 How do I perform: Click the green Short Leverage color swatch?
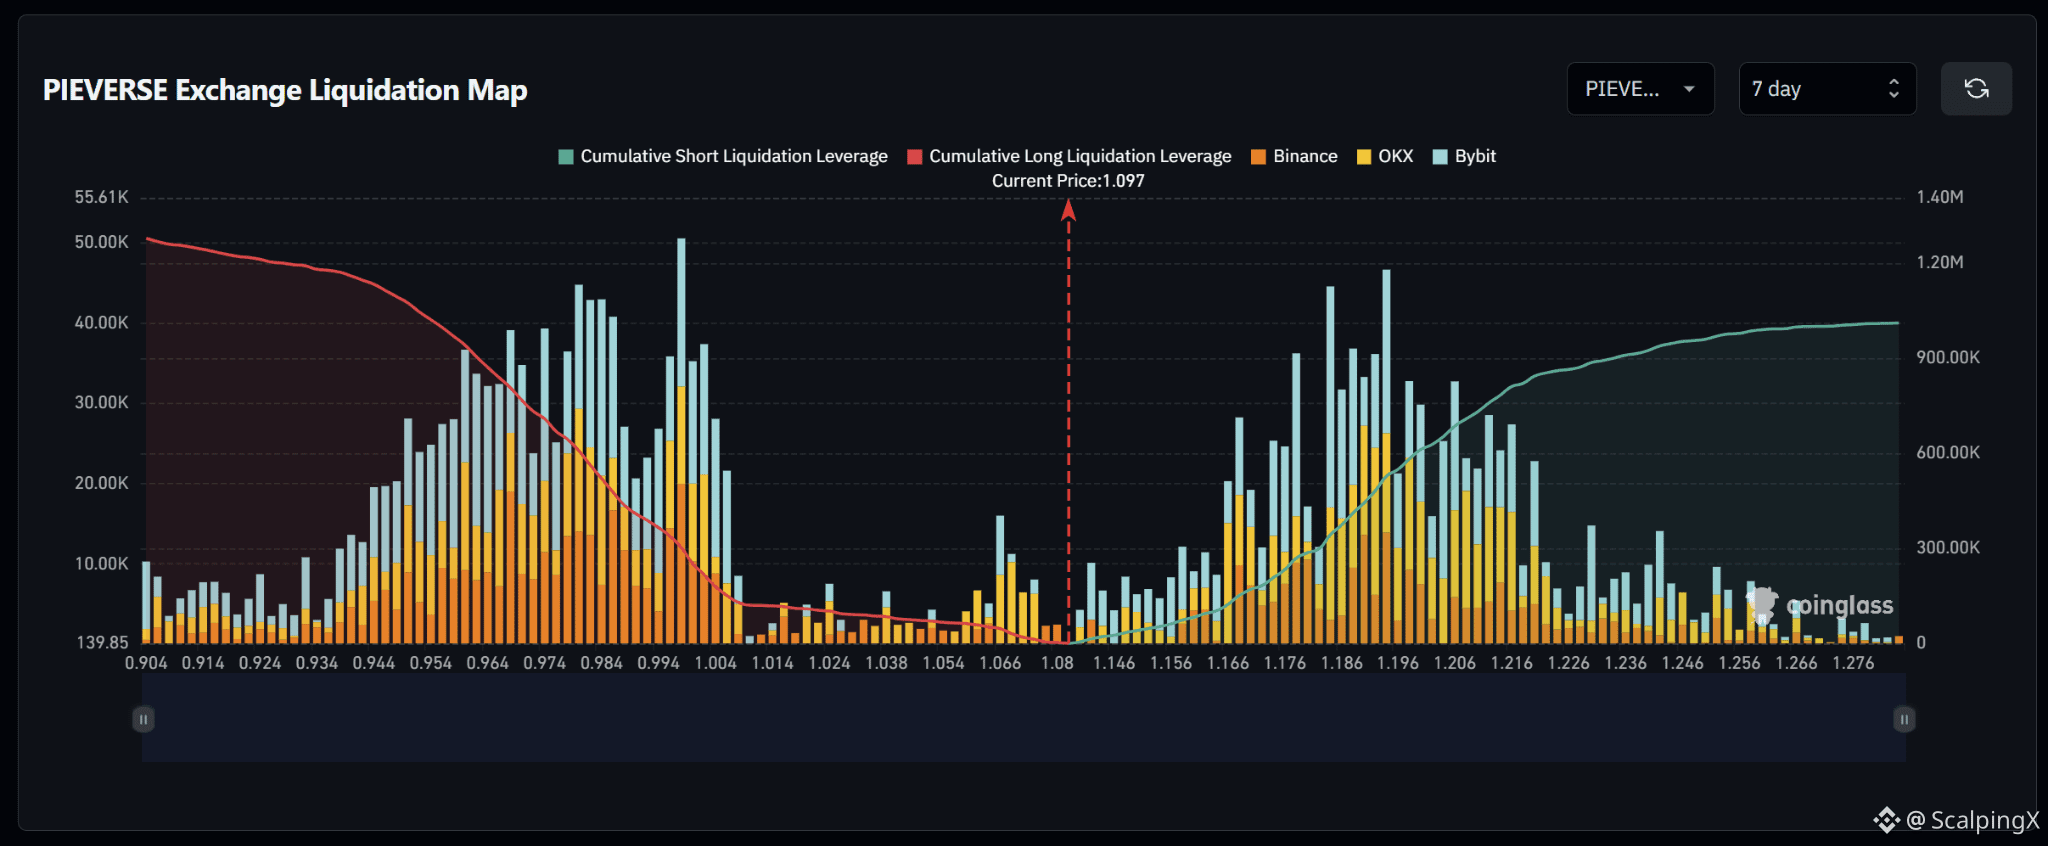click(566, 157)
